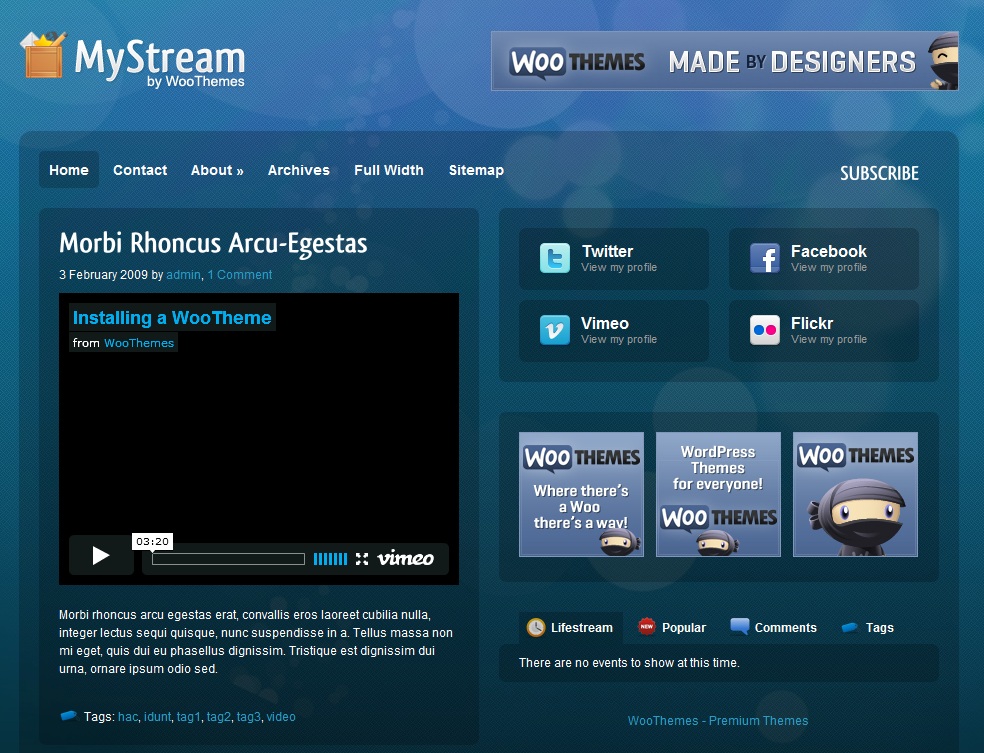The width and height of the screenshot is (984, 753).
Task: Open the Contact page
Action: 140,170
